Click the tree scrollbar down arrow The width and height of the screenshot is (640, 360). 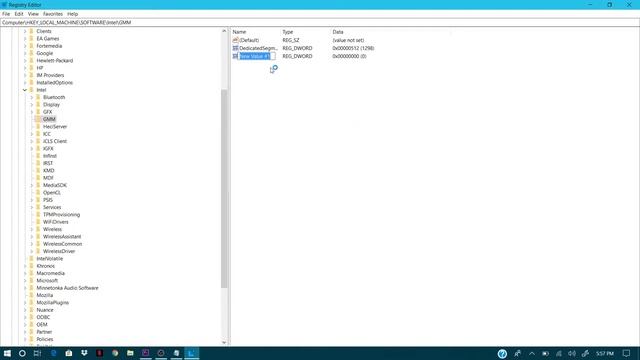pyautogui.click(x=224, y=342)
